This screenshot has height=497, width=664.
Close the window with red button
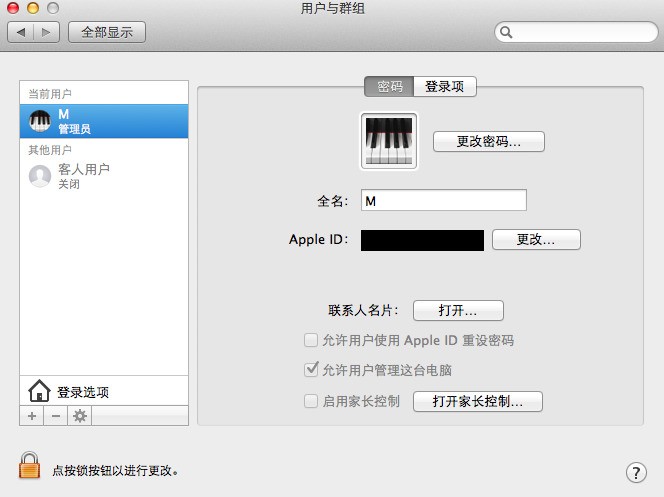coord(13,8)
